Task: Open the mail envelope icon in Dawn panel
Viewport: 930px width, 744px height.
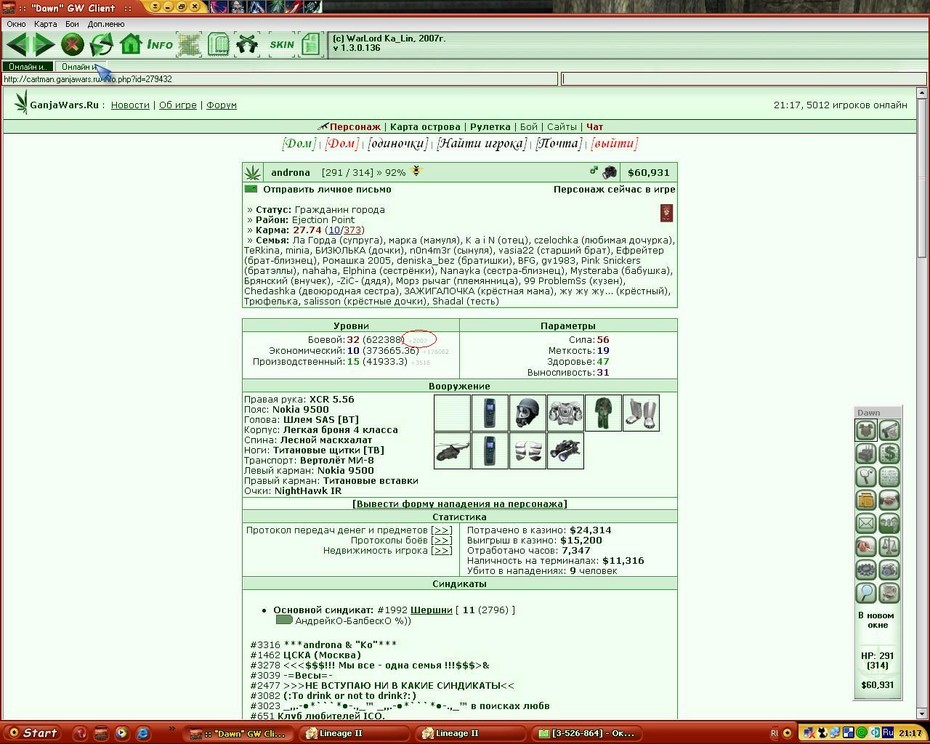Action: point(866,523)
